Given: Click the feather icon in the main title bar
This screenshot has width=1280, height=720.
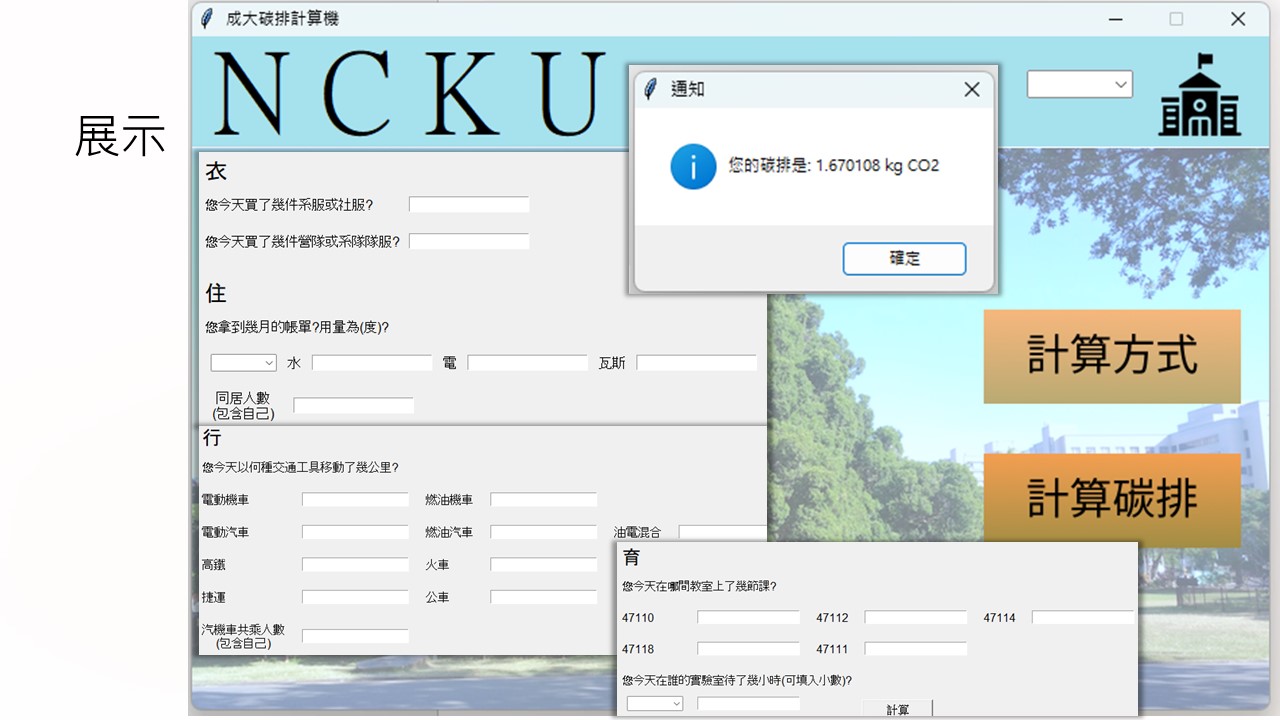Looking at the screenshot, I should point(207,19).
